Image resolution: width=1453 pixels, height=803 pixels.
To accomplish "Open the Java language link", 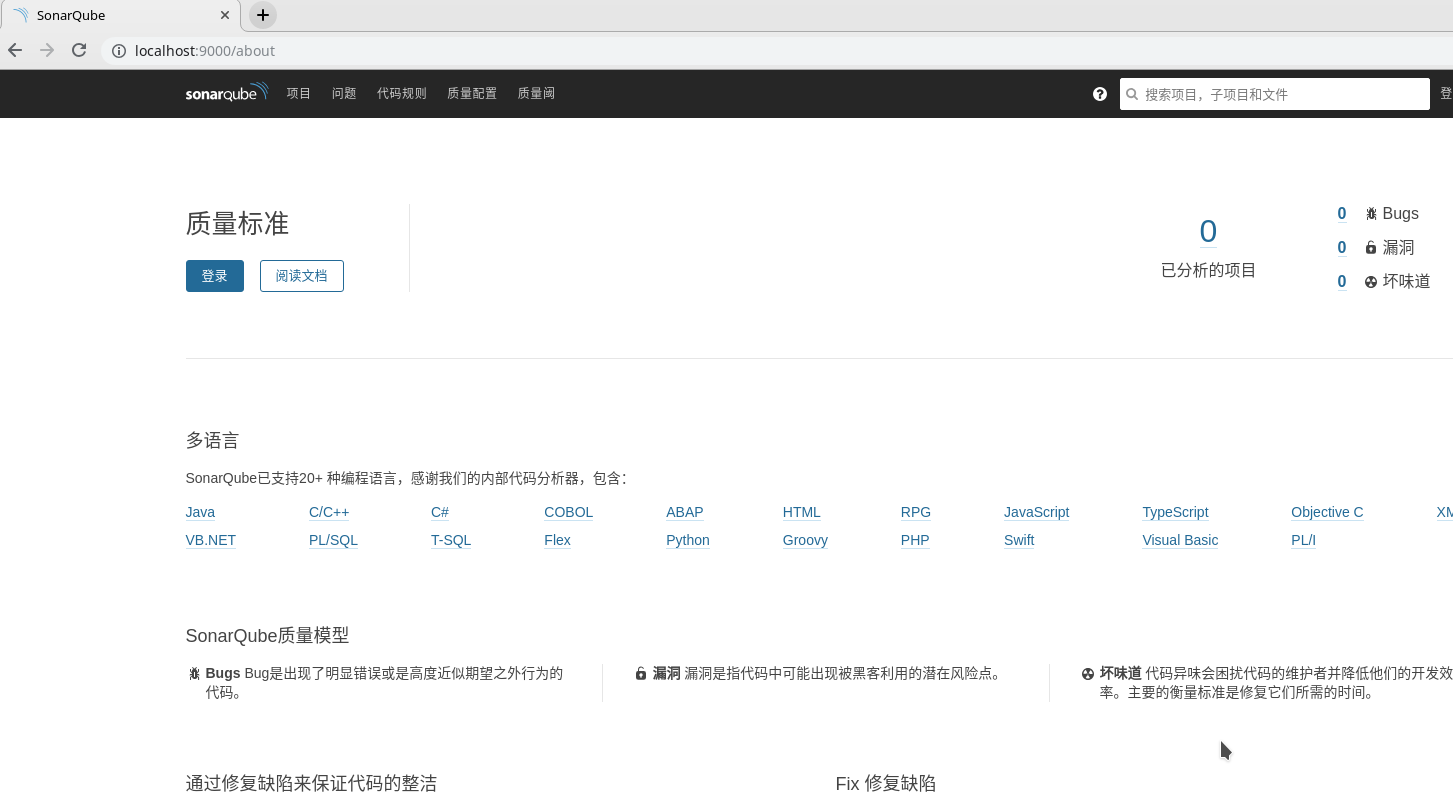I will pos(200,512).
